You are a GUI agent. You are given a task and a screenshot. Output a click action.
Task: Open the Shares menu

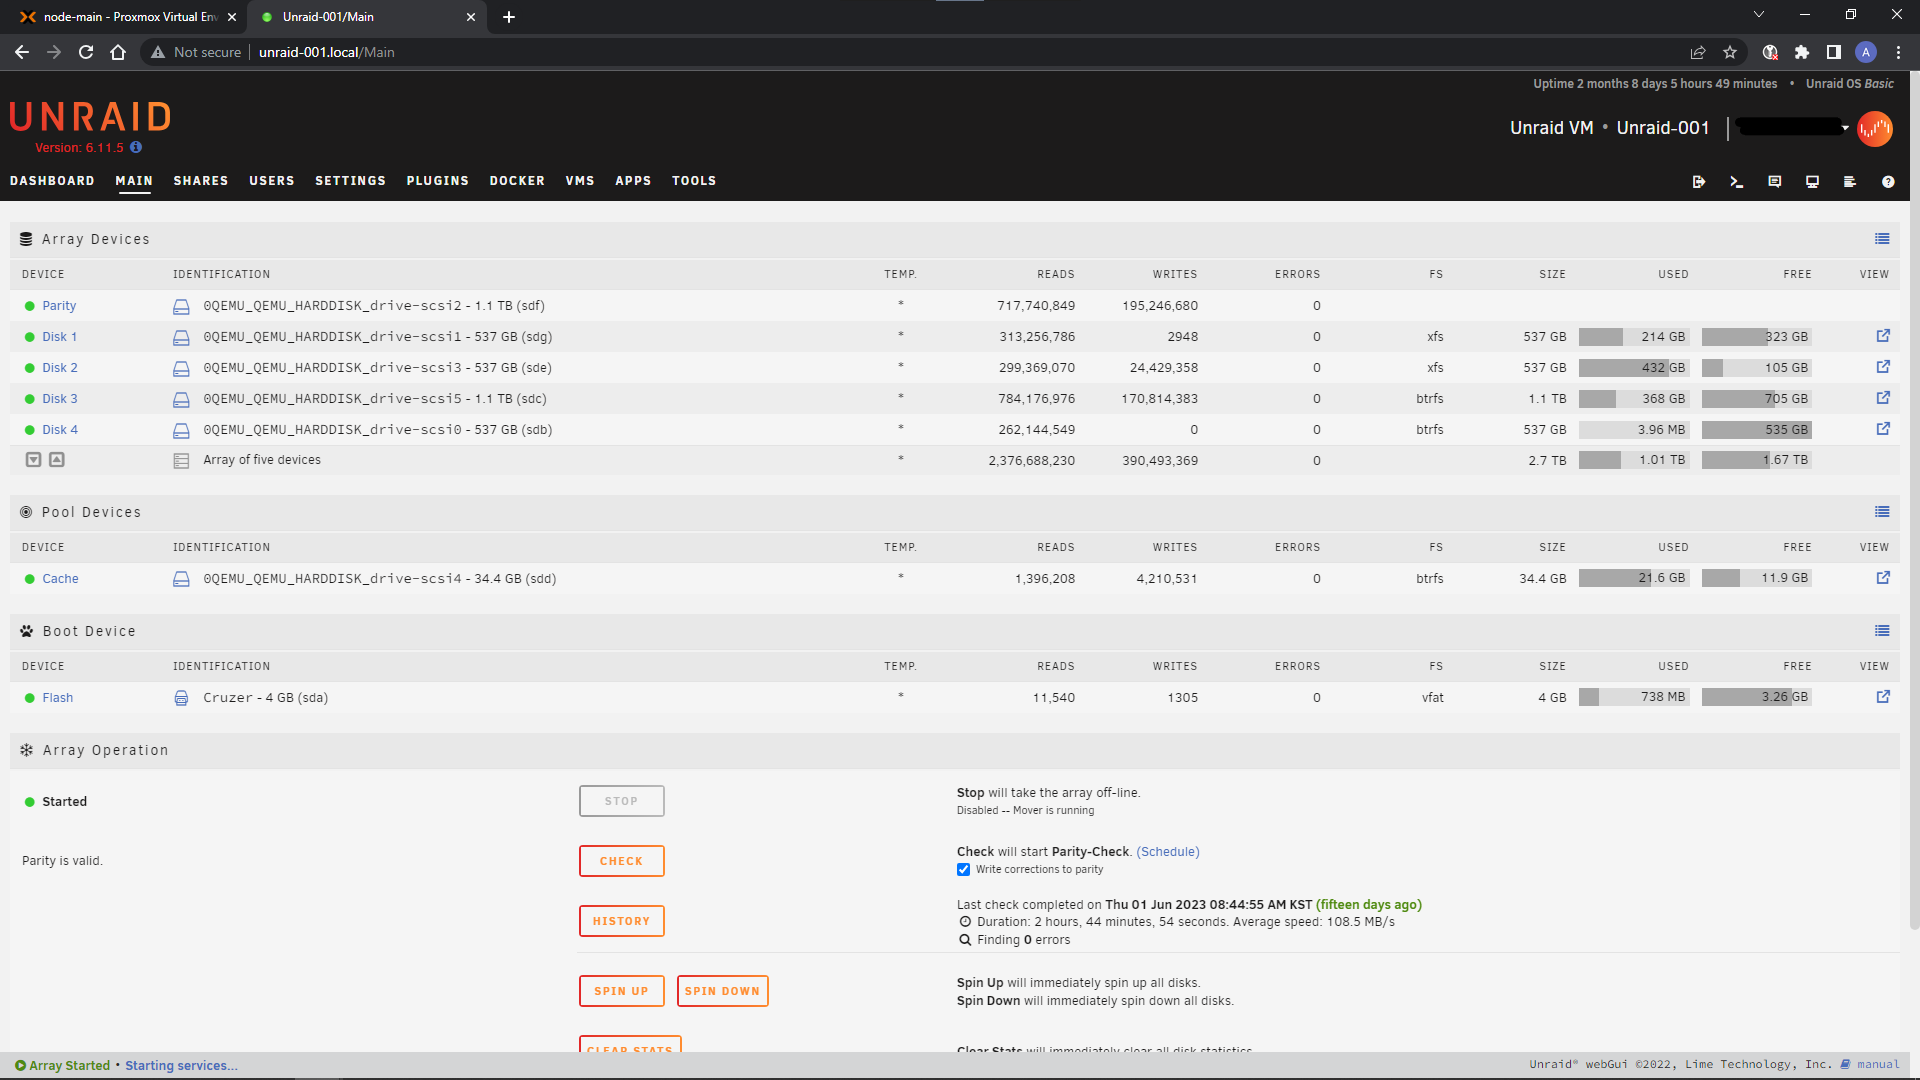pos(201,181)
